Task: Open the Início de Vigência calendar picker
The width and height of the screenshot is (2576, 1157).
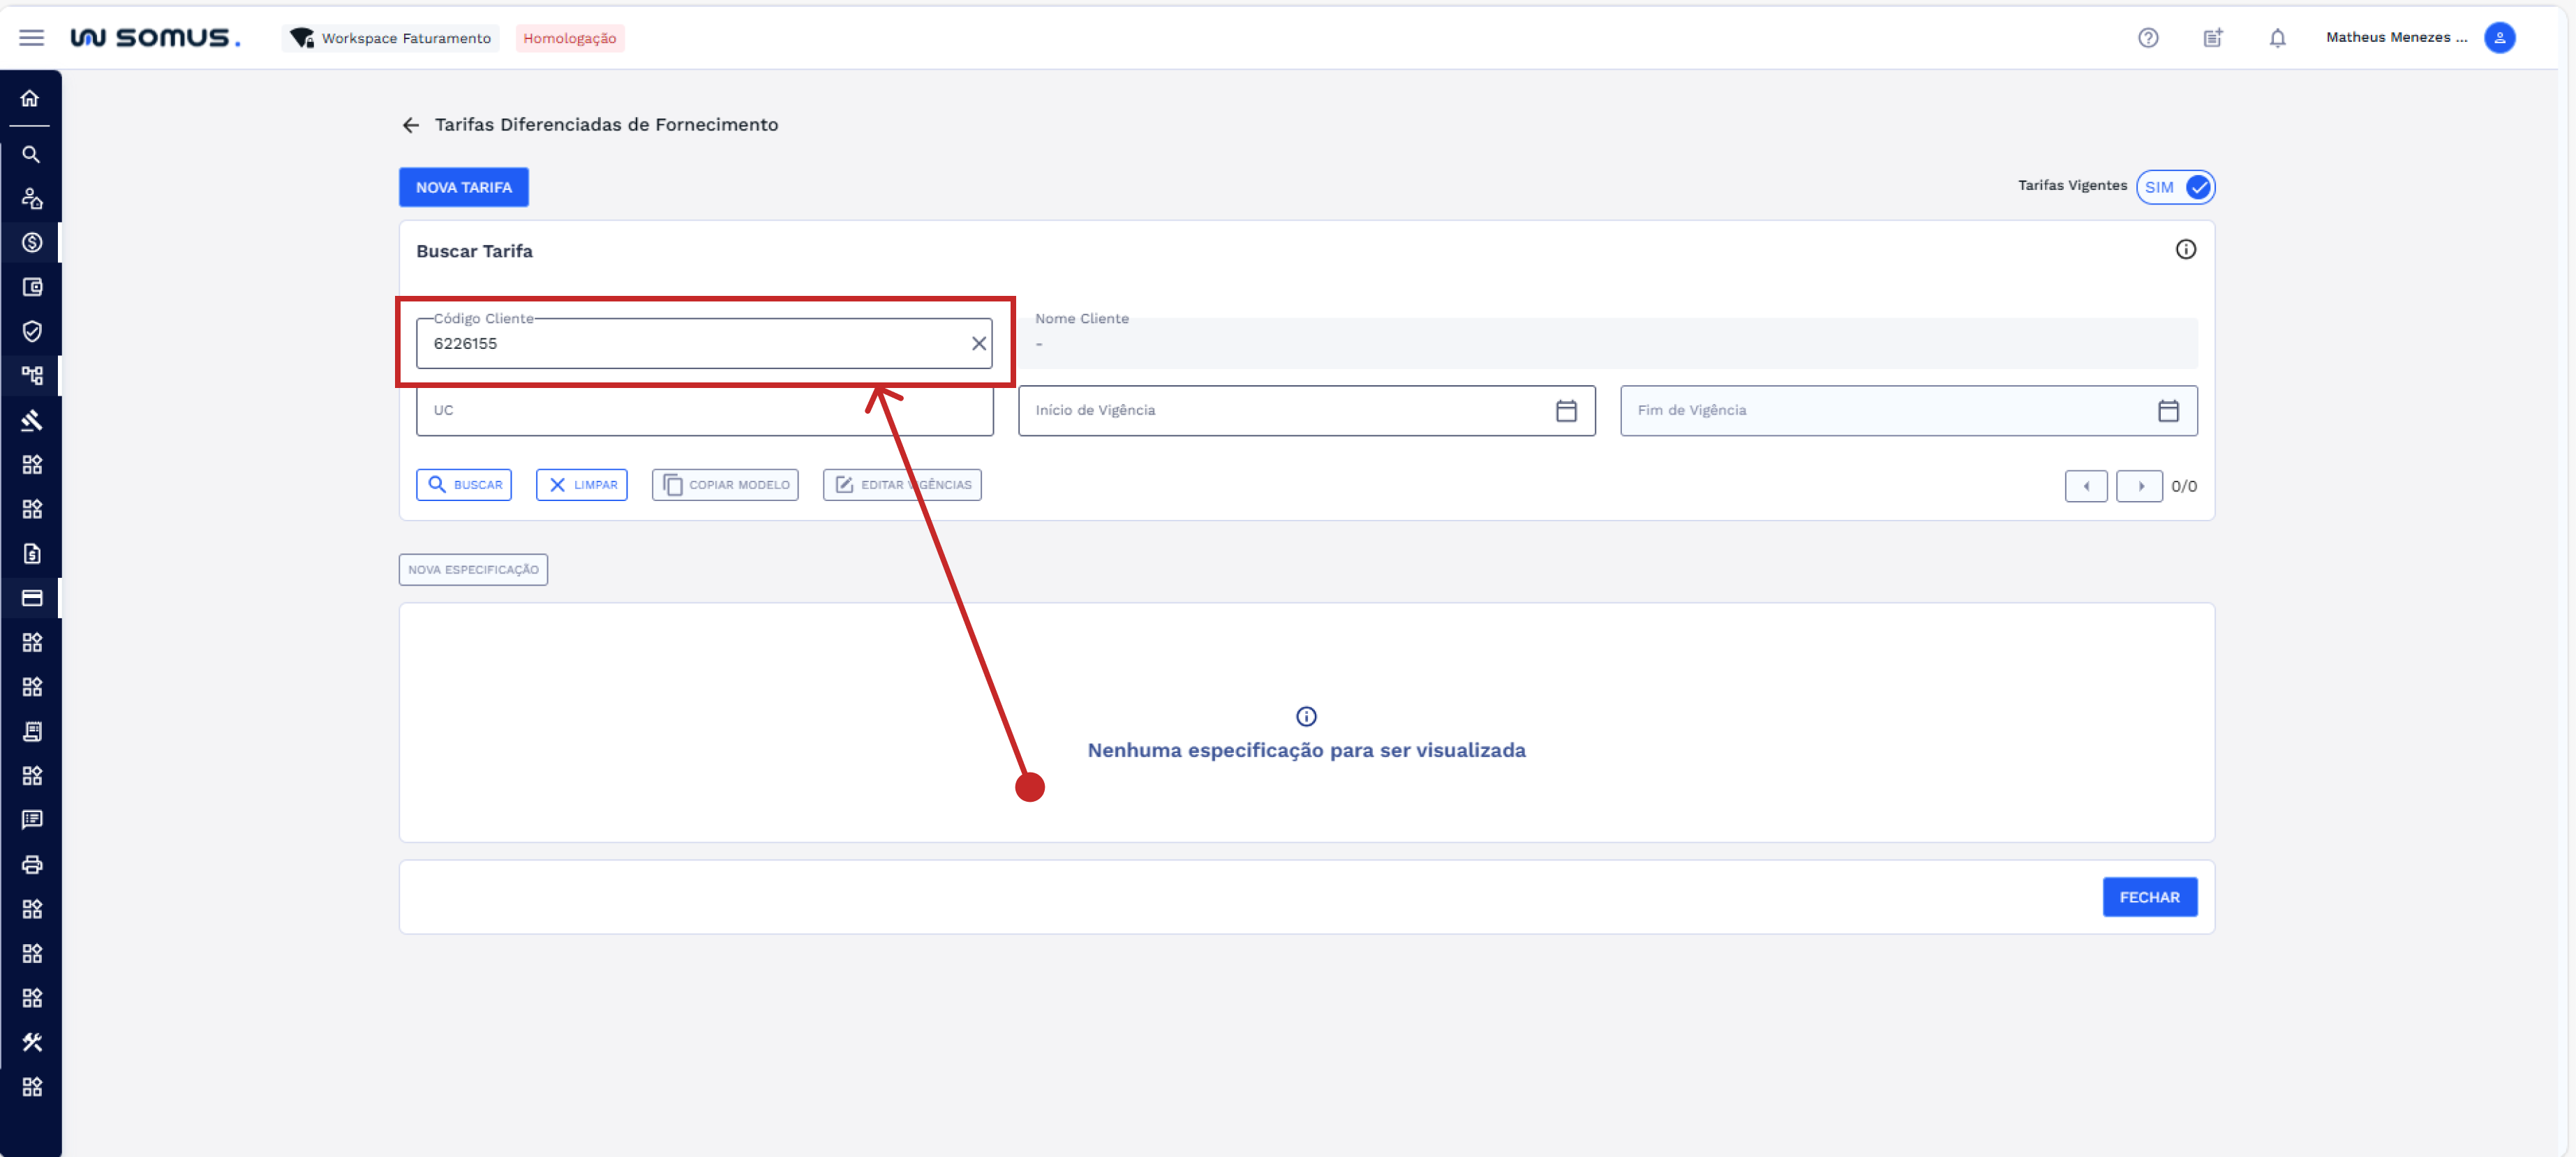Action: tap(1565, 411)
